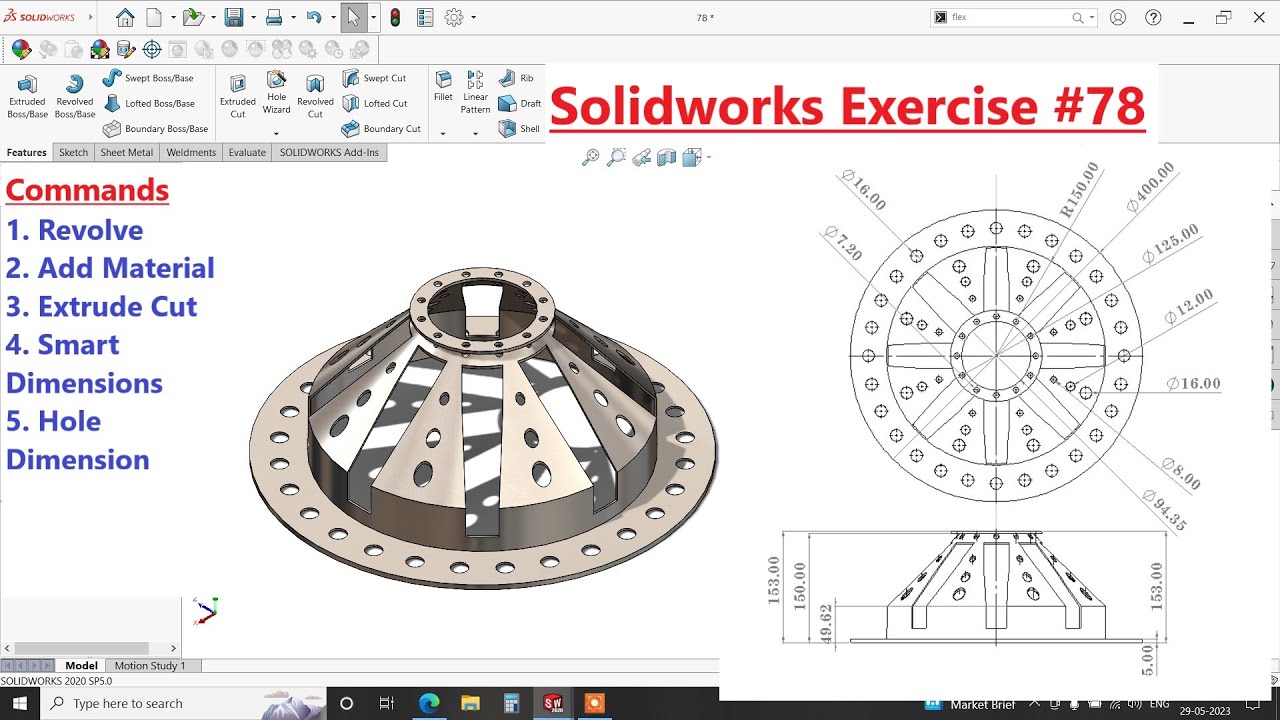Open File Explorer from the taskbar

(469, 703)
